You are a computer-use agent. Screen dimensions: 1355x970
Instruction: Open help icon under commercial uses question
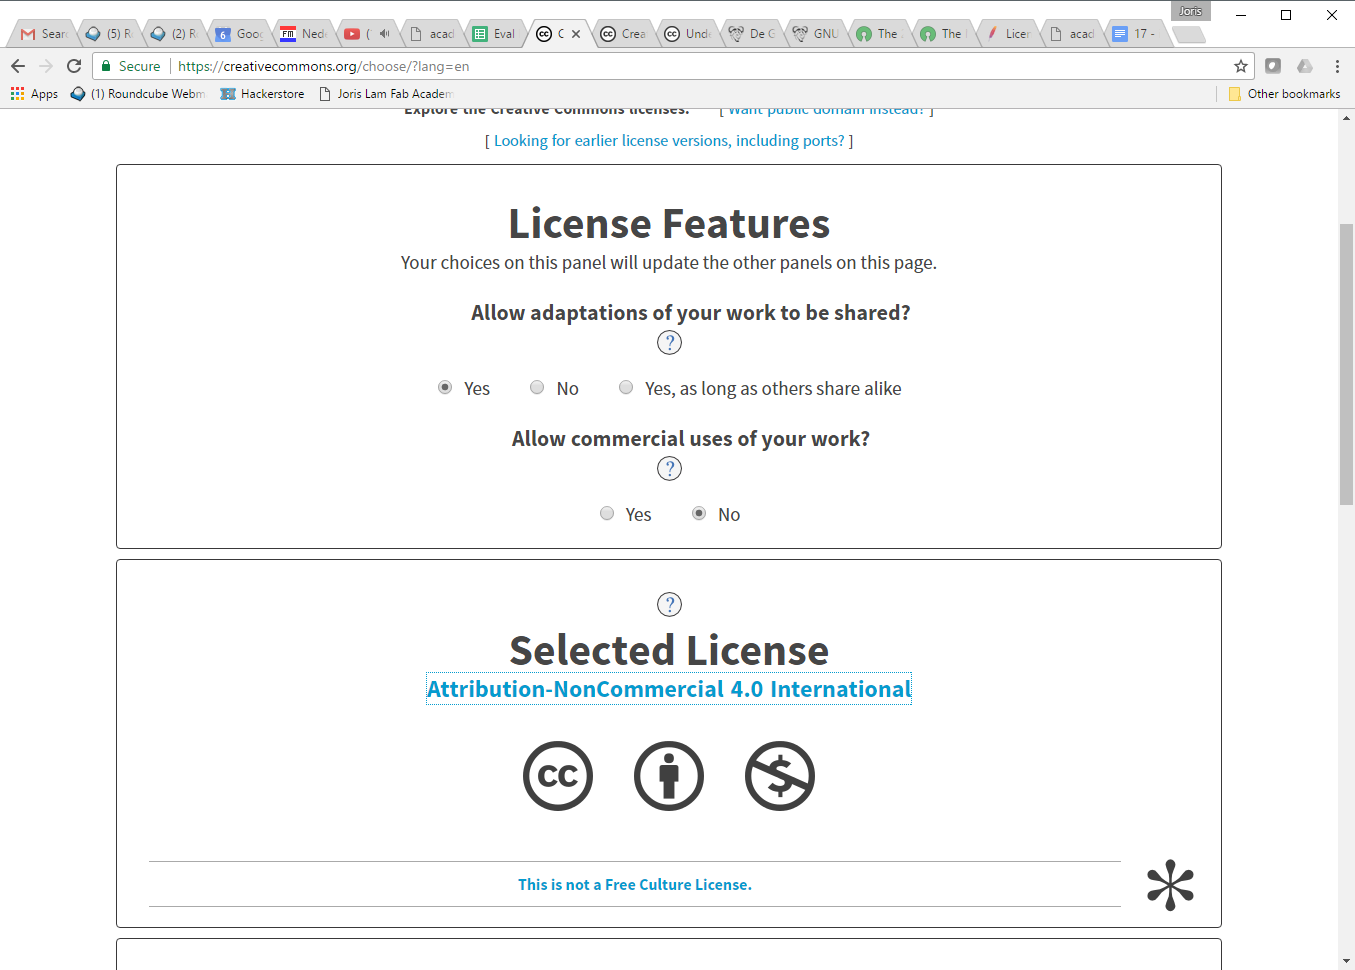click(669, 469)
